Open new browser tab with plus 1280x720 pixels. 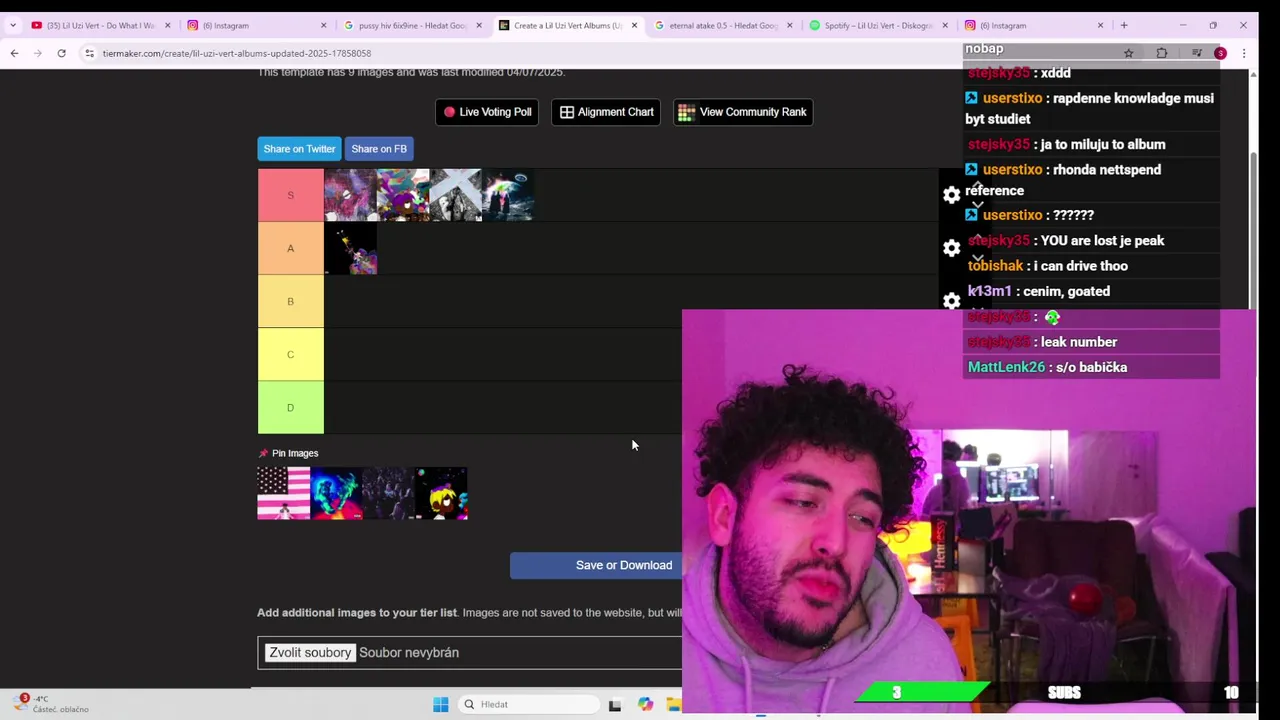(x=1124, y=25)
